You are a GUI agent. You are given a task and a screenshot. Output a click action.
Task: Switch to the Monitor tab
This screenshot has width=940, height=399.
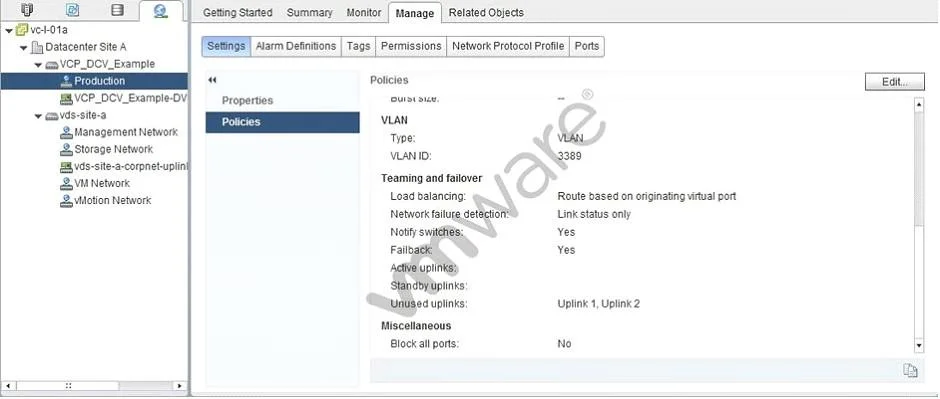coord(364,13)
